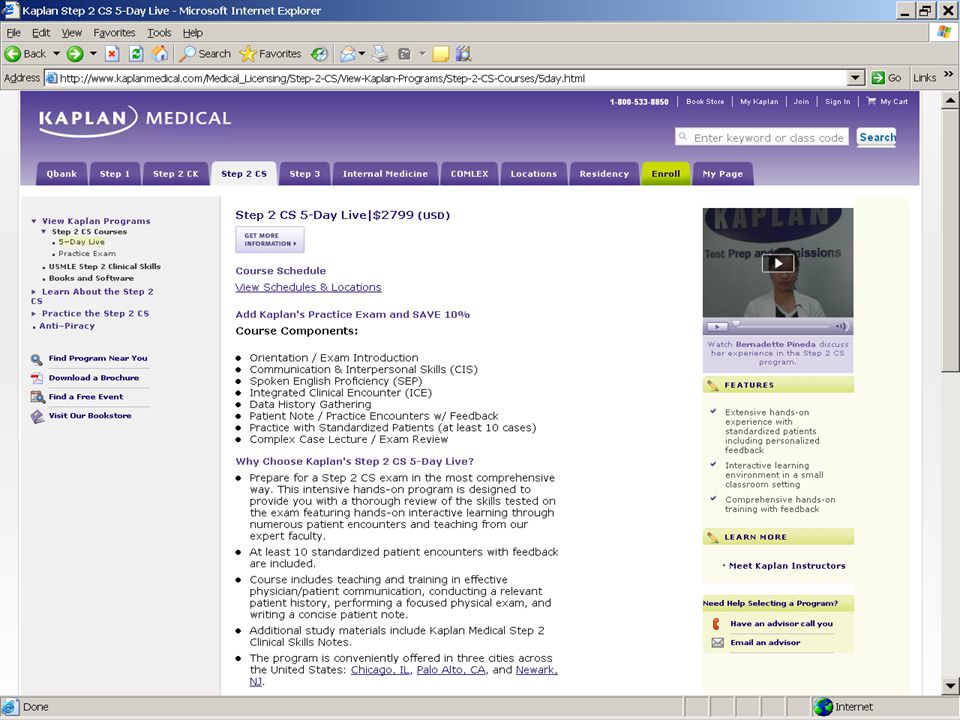Open the Back button history dropdown

coord(56,54)
